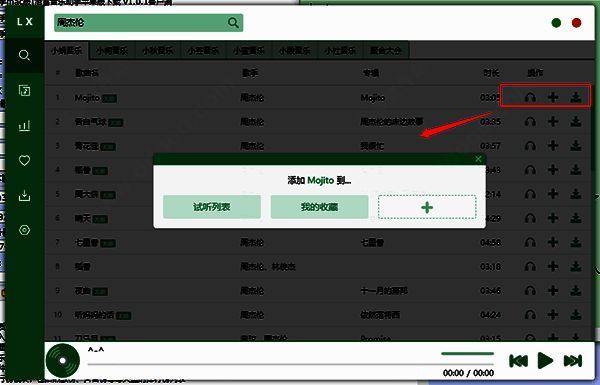Download 听妈妈的话
This screenshot has width=600, height=385.
pos(576,315)
